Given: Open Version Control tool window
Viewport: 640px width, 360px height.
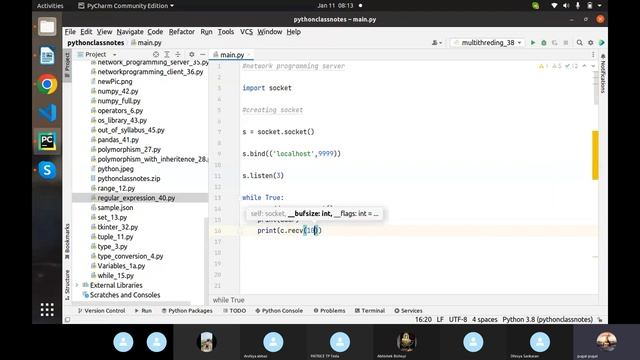Looking at the screenshot, I should [x=101, y=311].
